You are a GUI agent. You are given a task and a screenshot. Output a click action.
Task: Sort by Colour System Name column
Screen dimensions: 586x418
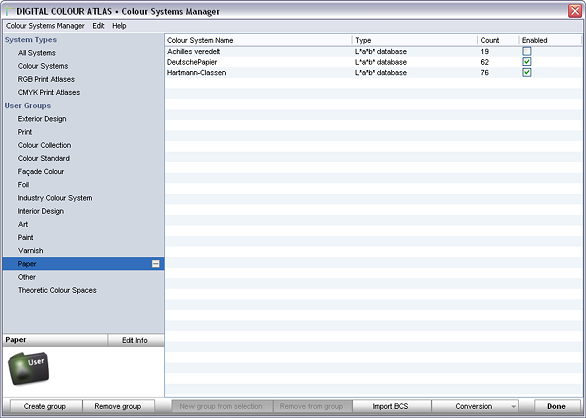tap(259, 40)
